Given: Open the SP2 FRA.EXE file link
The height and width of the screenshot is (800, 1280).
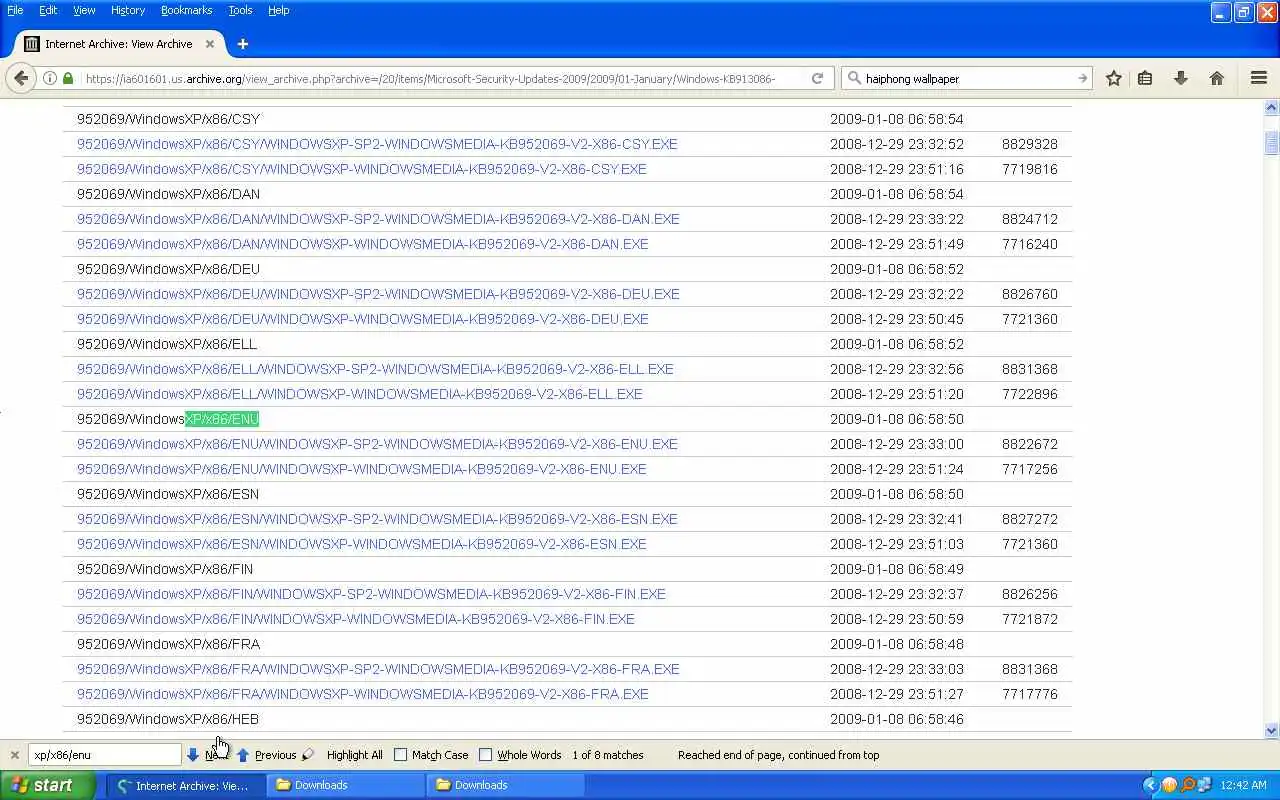Looking at the screenshot, I should point(378,669).
